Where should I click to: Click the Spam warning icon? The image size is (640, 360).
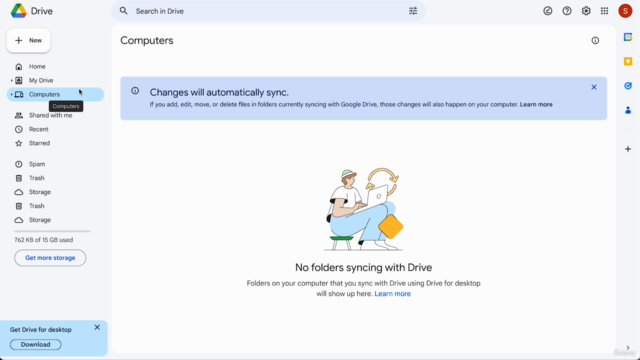pyautogui.click(x=19, y=164)
